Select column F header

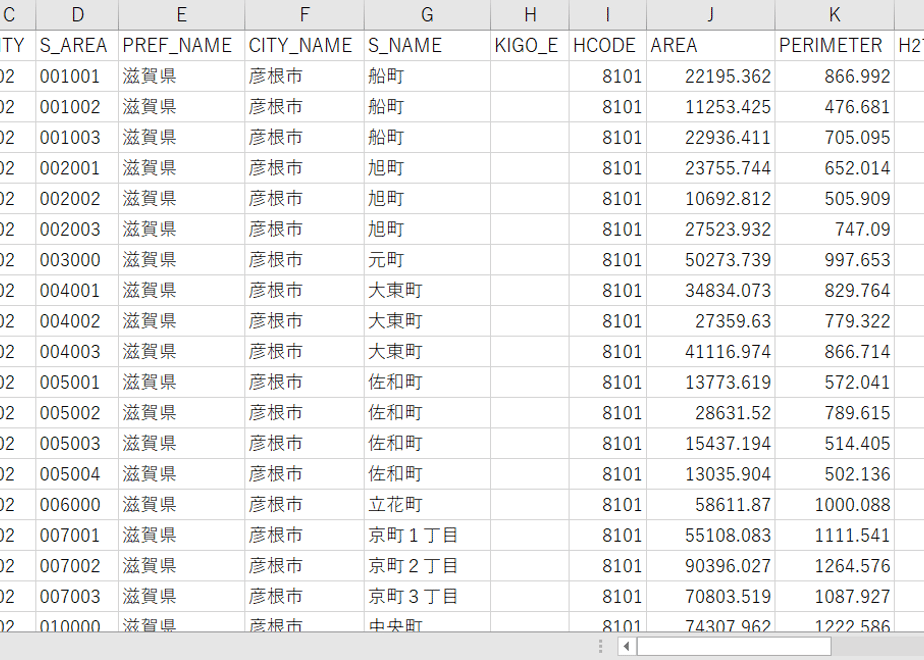(305, 15)
